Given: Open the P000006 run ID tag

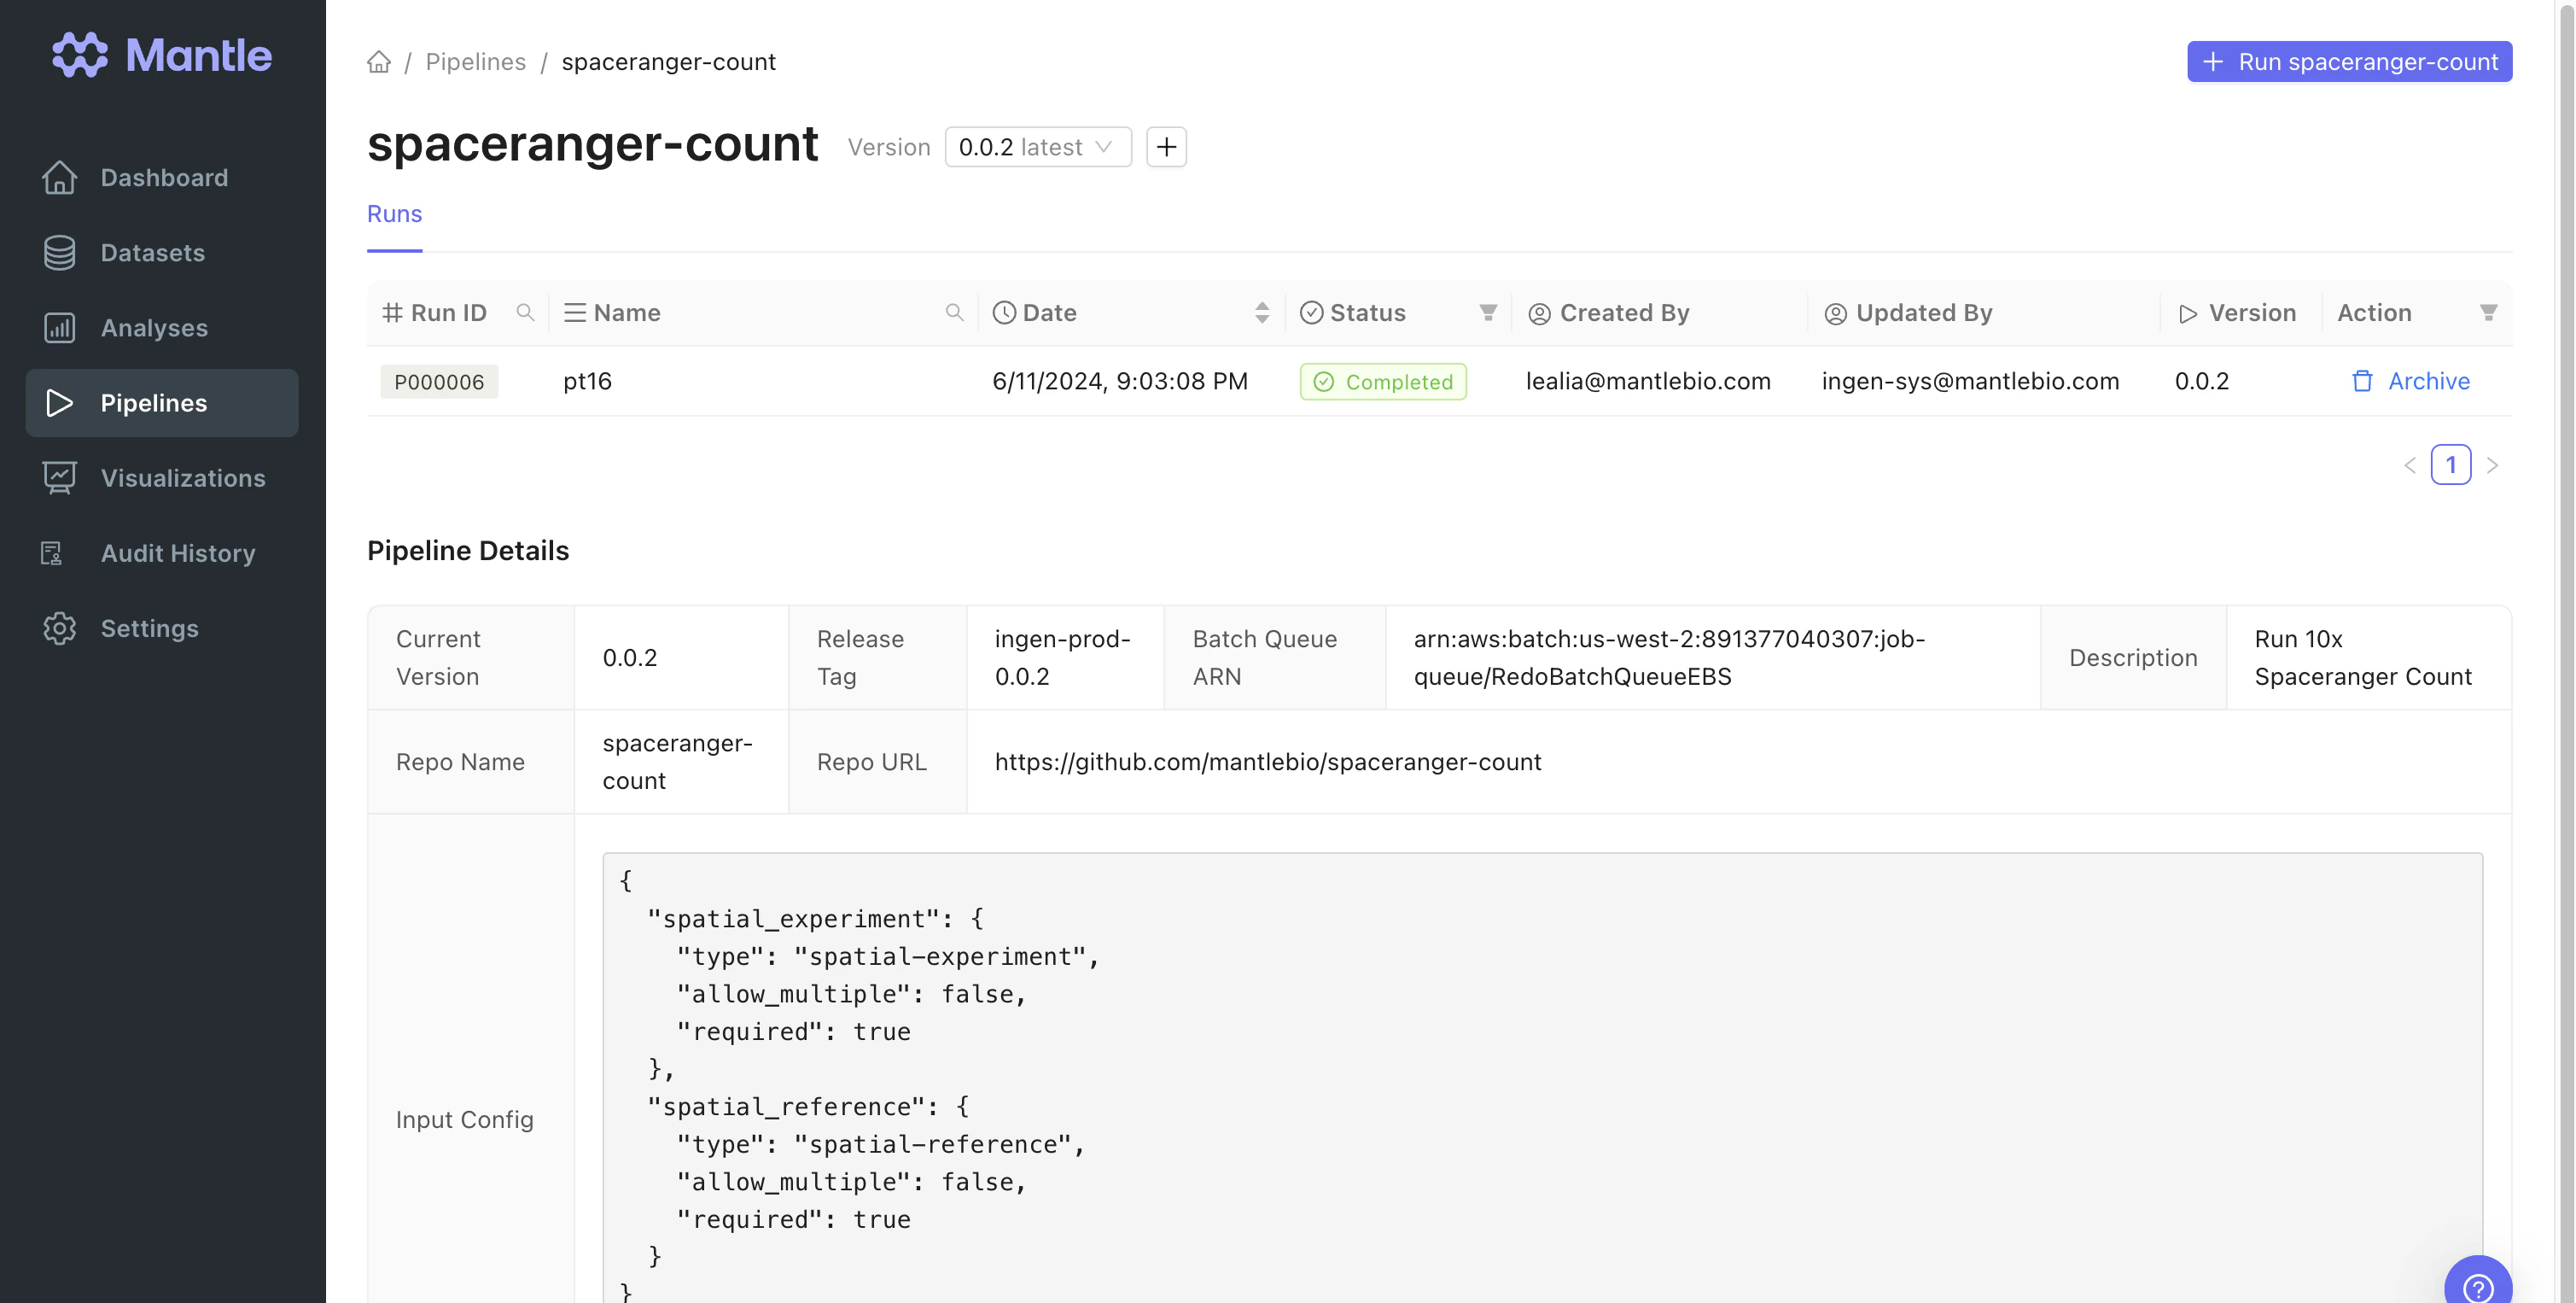Looking at the screenshot, I should click(439, 382).
